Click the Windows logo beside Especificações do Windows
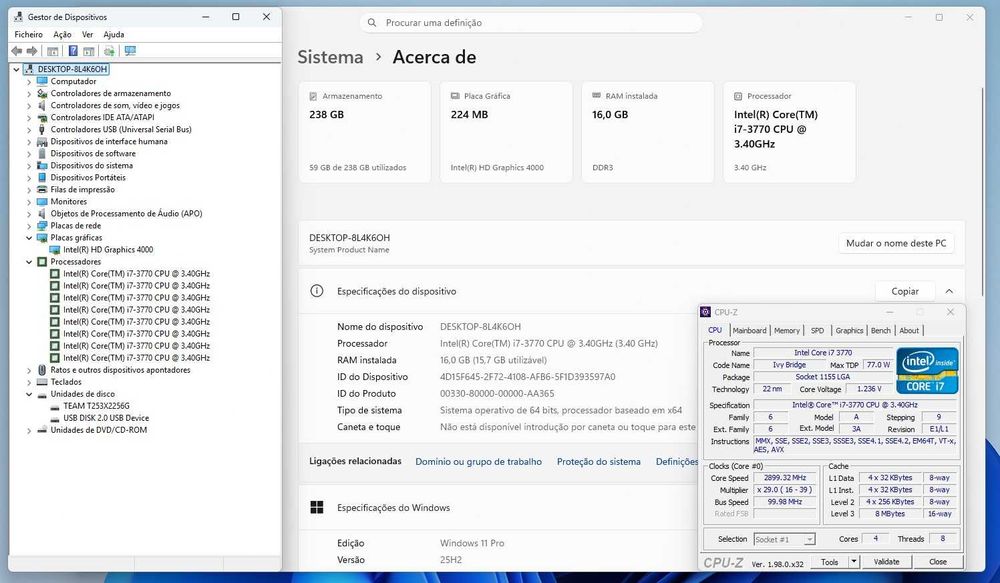 coord(316,508)
